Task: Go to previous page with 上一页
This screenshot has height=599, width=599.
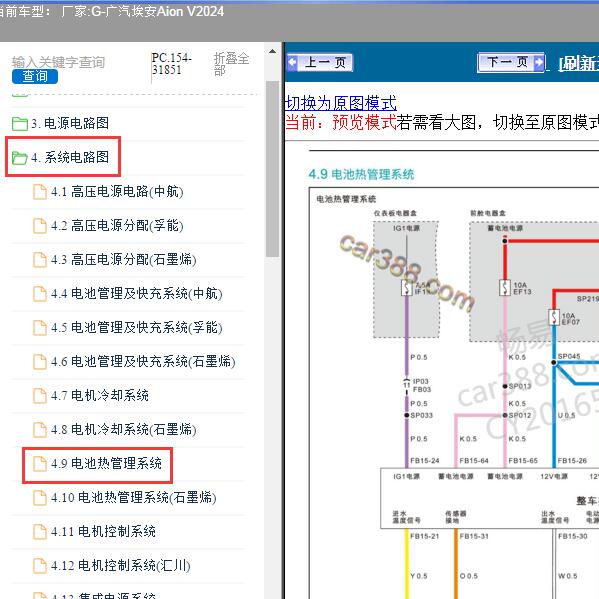Action: pos(320,62)
